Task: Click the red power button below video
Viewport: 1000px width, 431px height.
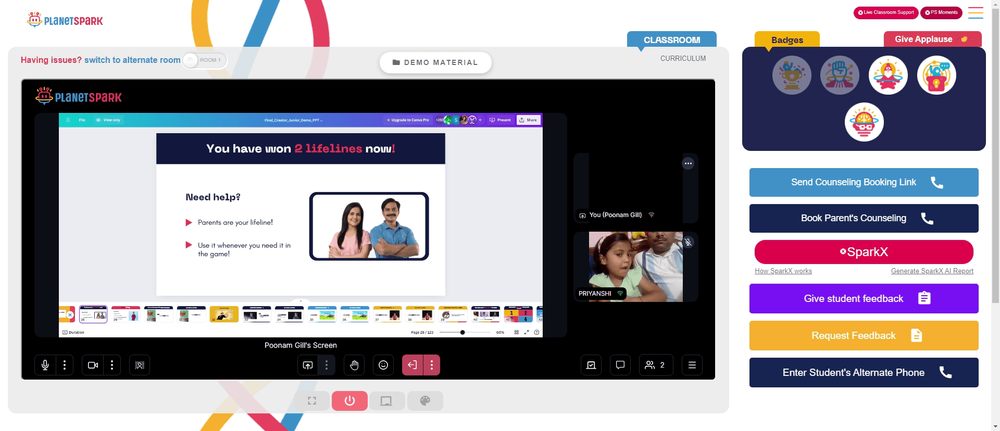Action: tap(349, 401)
